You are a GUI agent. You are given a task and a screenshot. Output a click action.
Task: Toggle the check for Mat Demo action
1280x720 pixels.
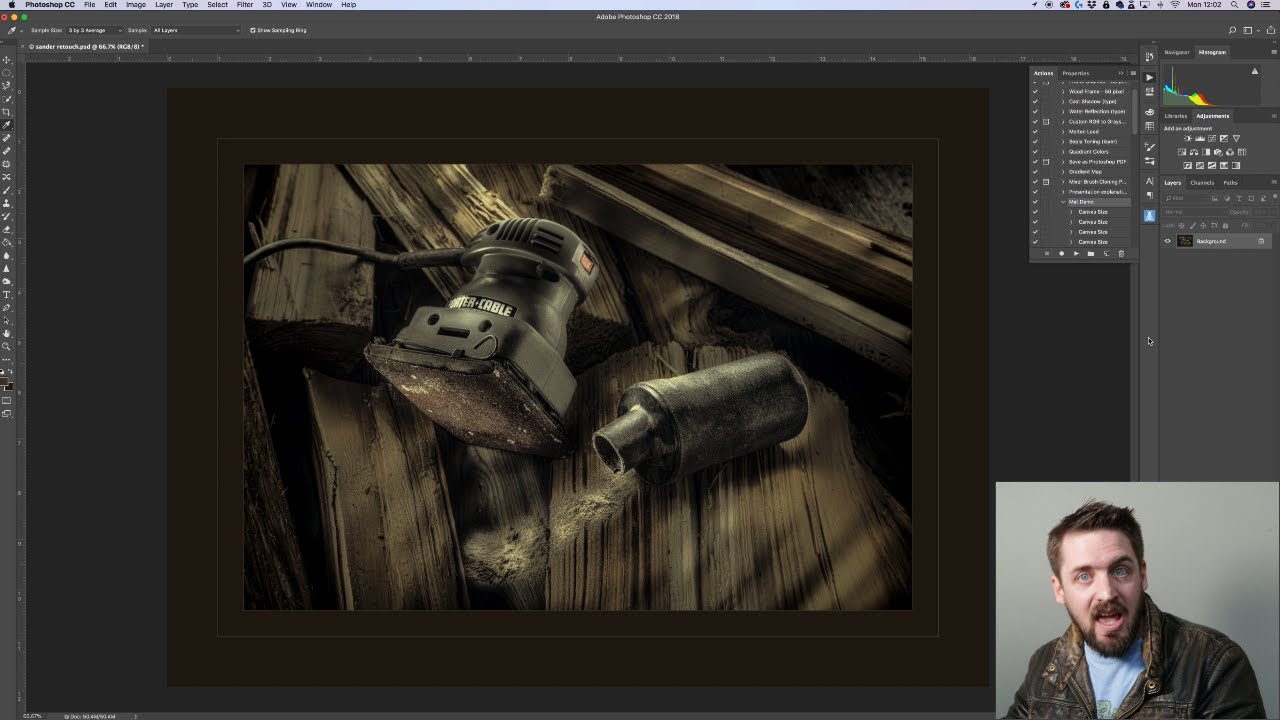[x=1035, y=202]
